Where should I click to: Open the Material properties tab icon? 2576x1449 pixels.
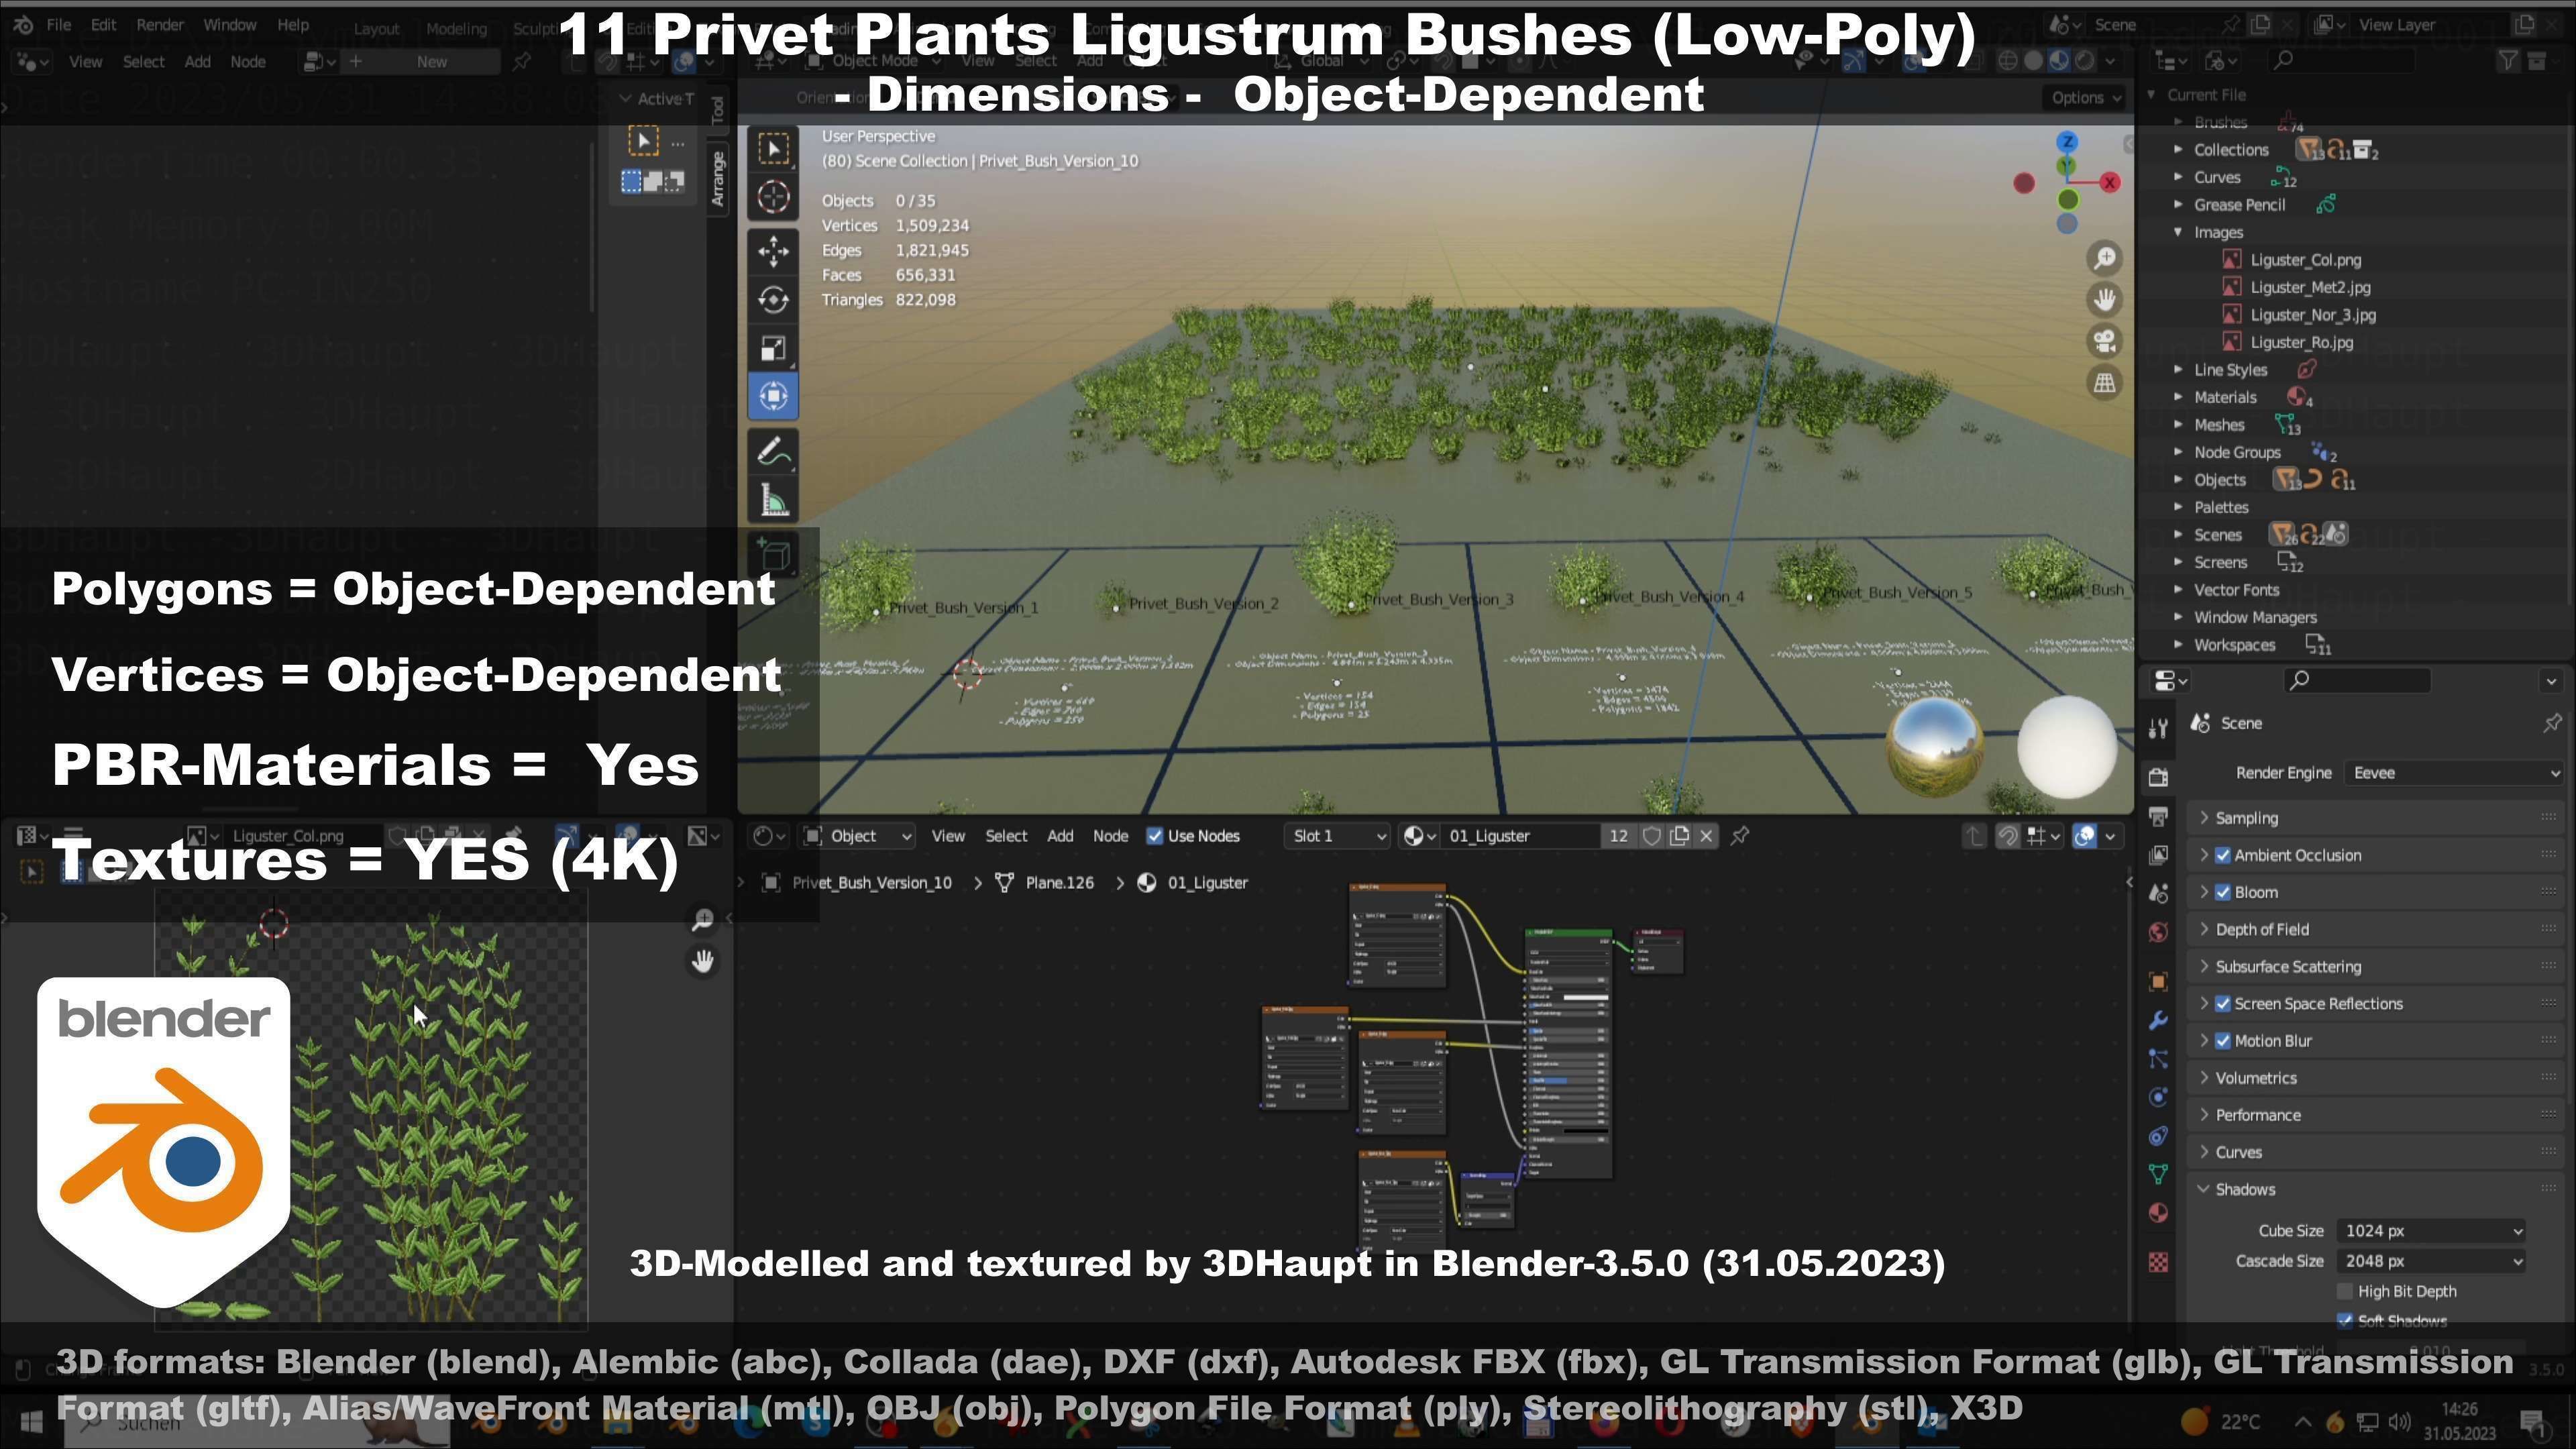coord(2158,1213)
